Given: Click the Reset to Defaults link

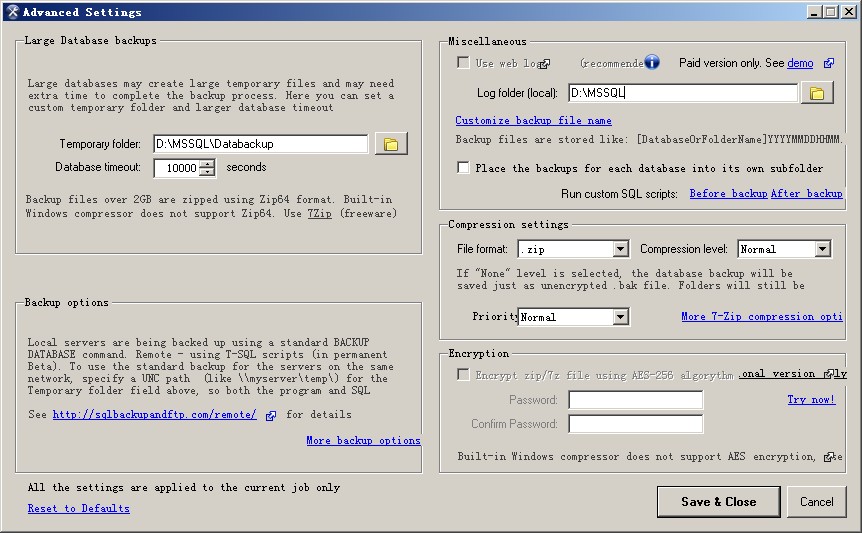Looking at the screenshot, I should click(x=78, y=509).
